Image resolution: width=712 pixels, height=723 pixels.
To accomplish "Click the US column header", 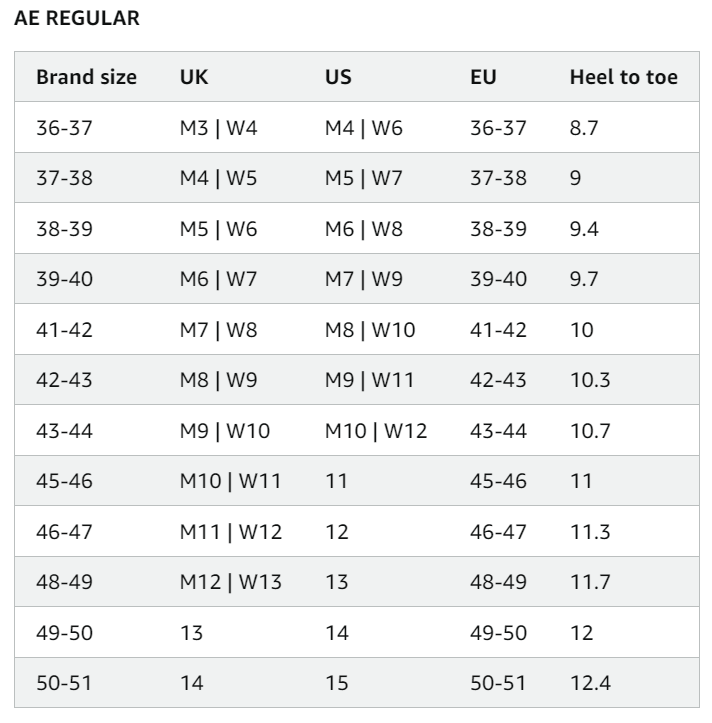I will (338, 77).
